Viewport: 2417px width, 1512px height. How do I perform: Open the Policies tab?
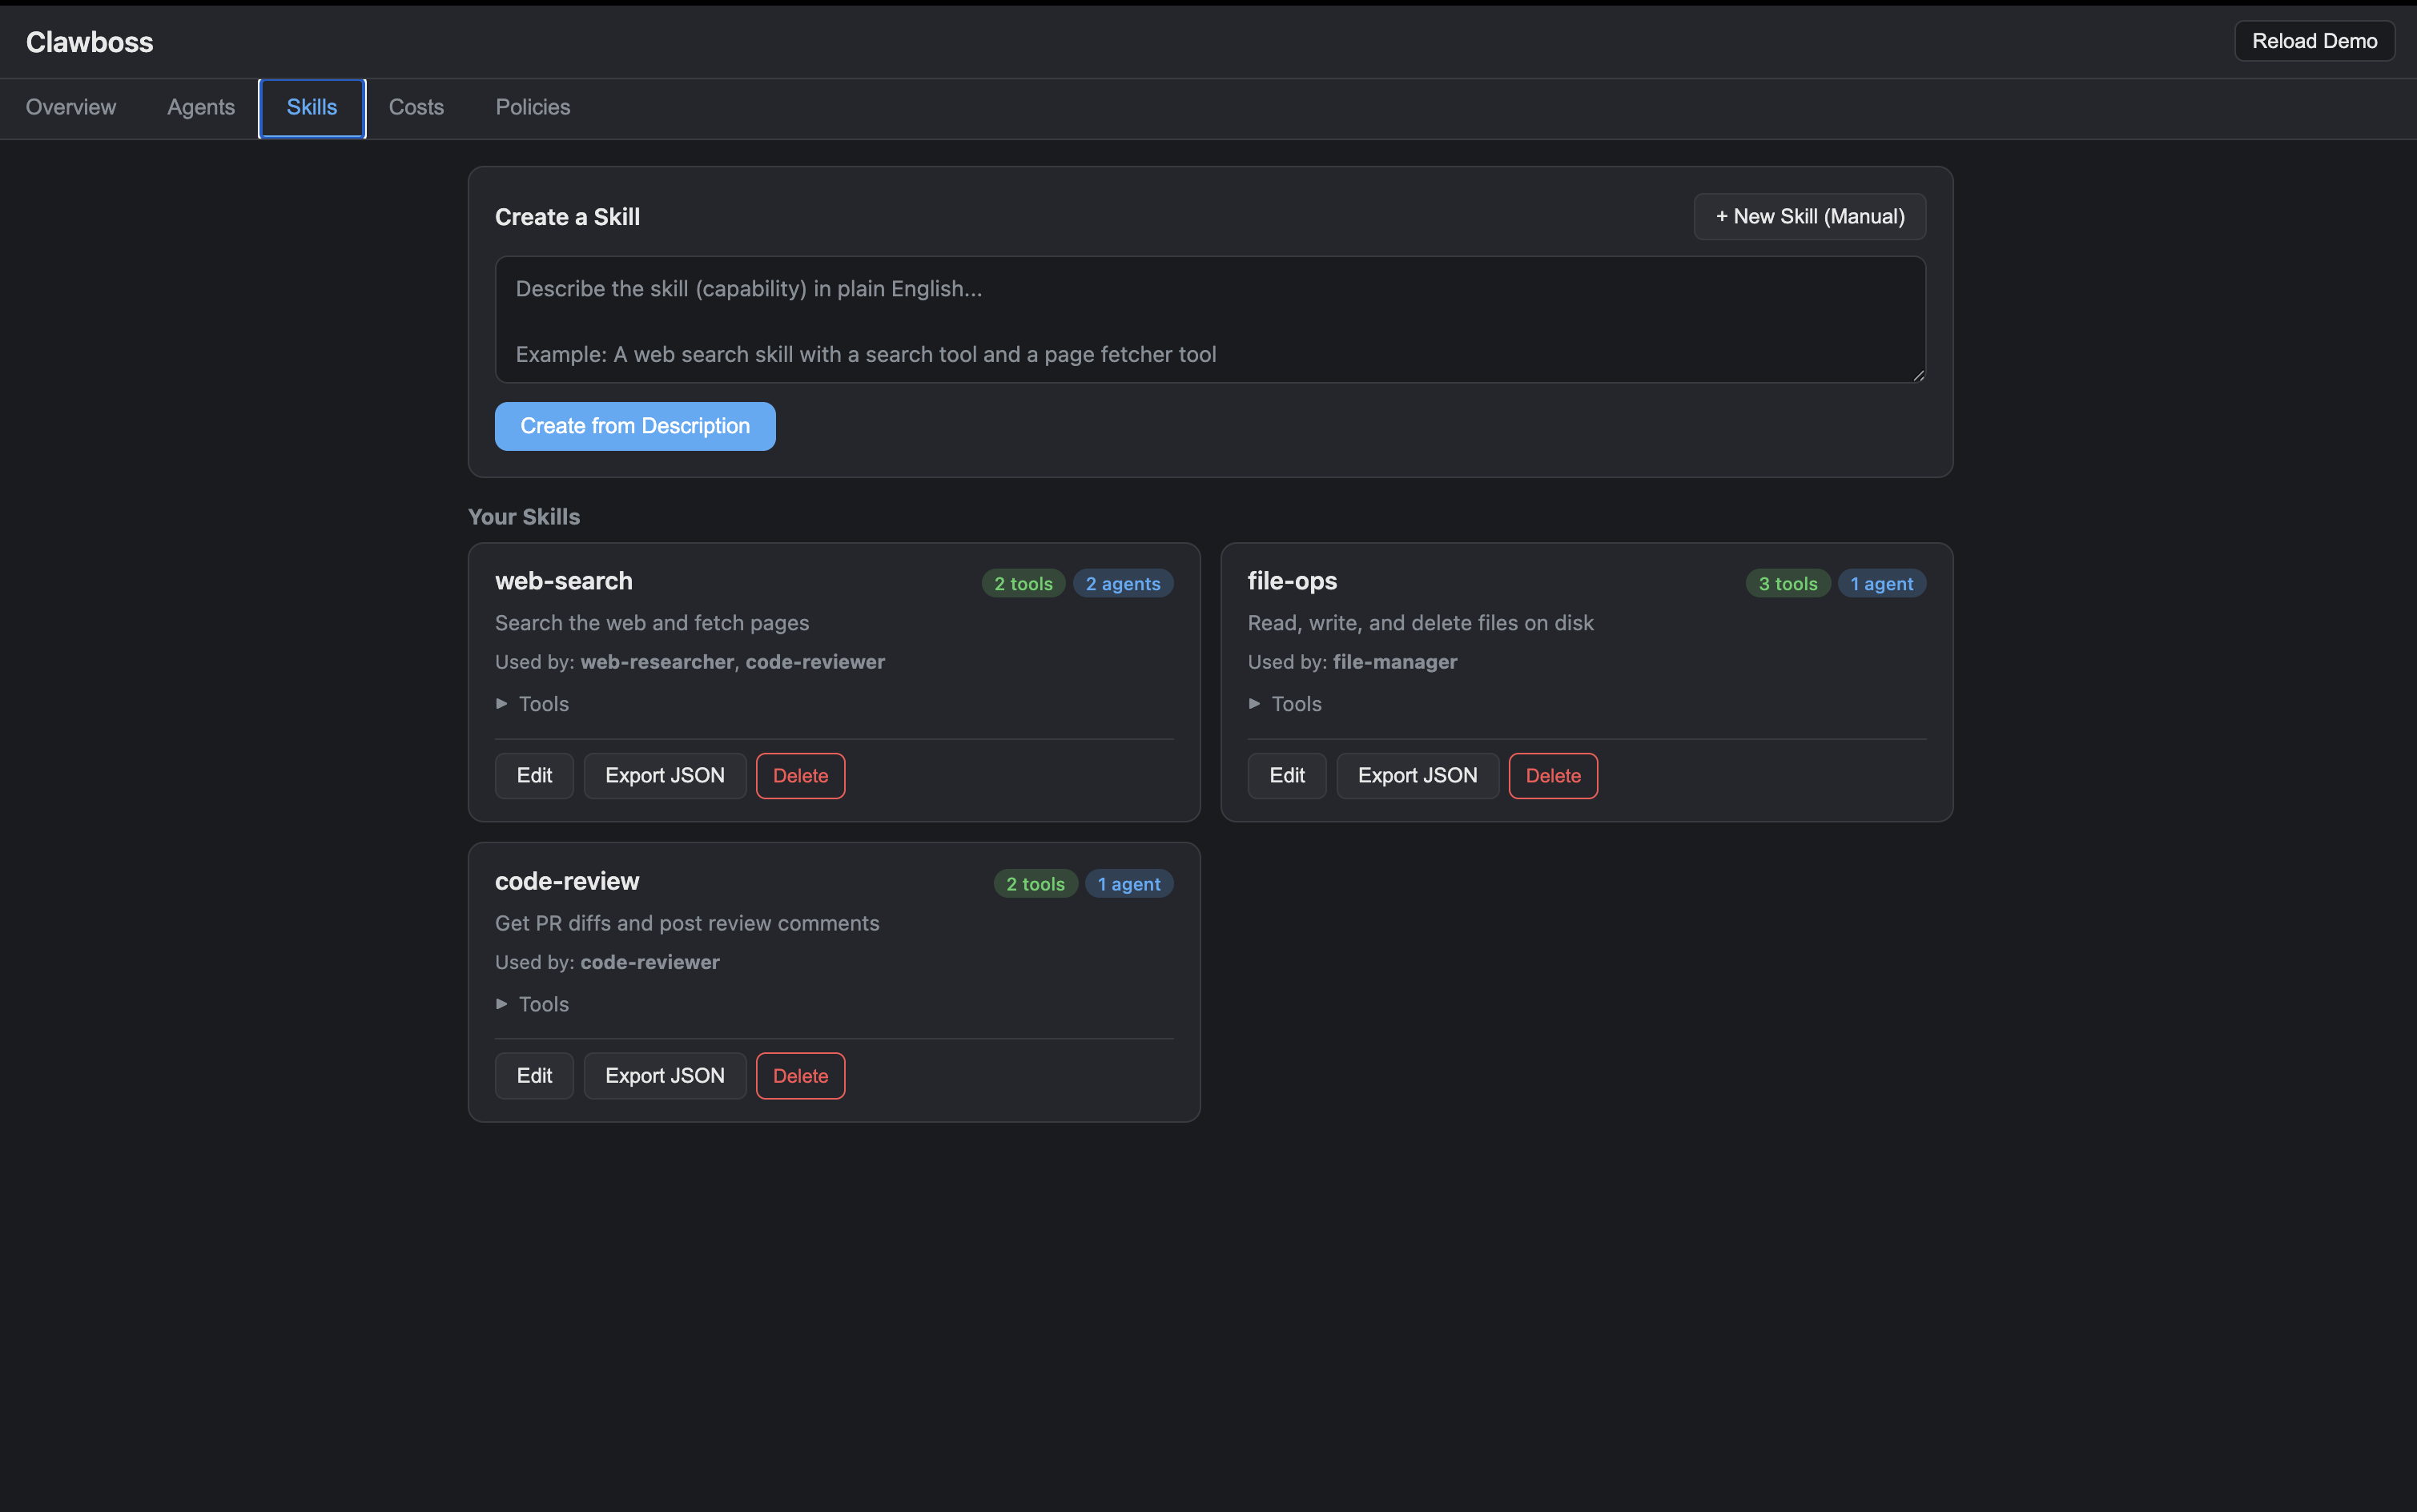[533, 107]
